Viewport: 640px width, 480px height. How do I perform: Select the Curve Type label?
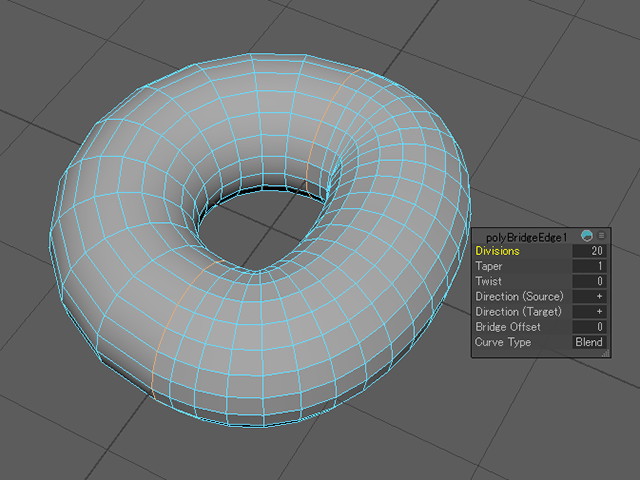click(503, 342)
